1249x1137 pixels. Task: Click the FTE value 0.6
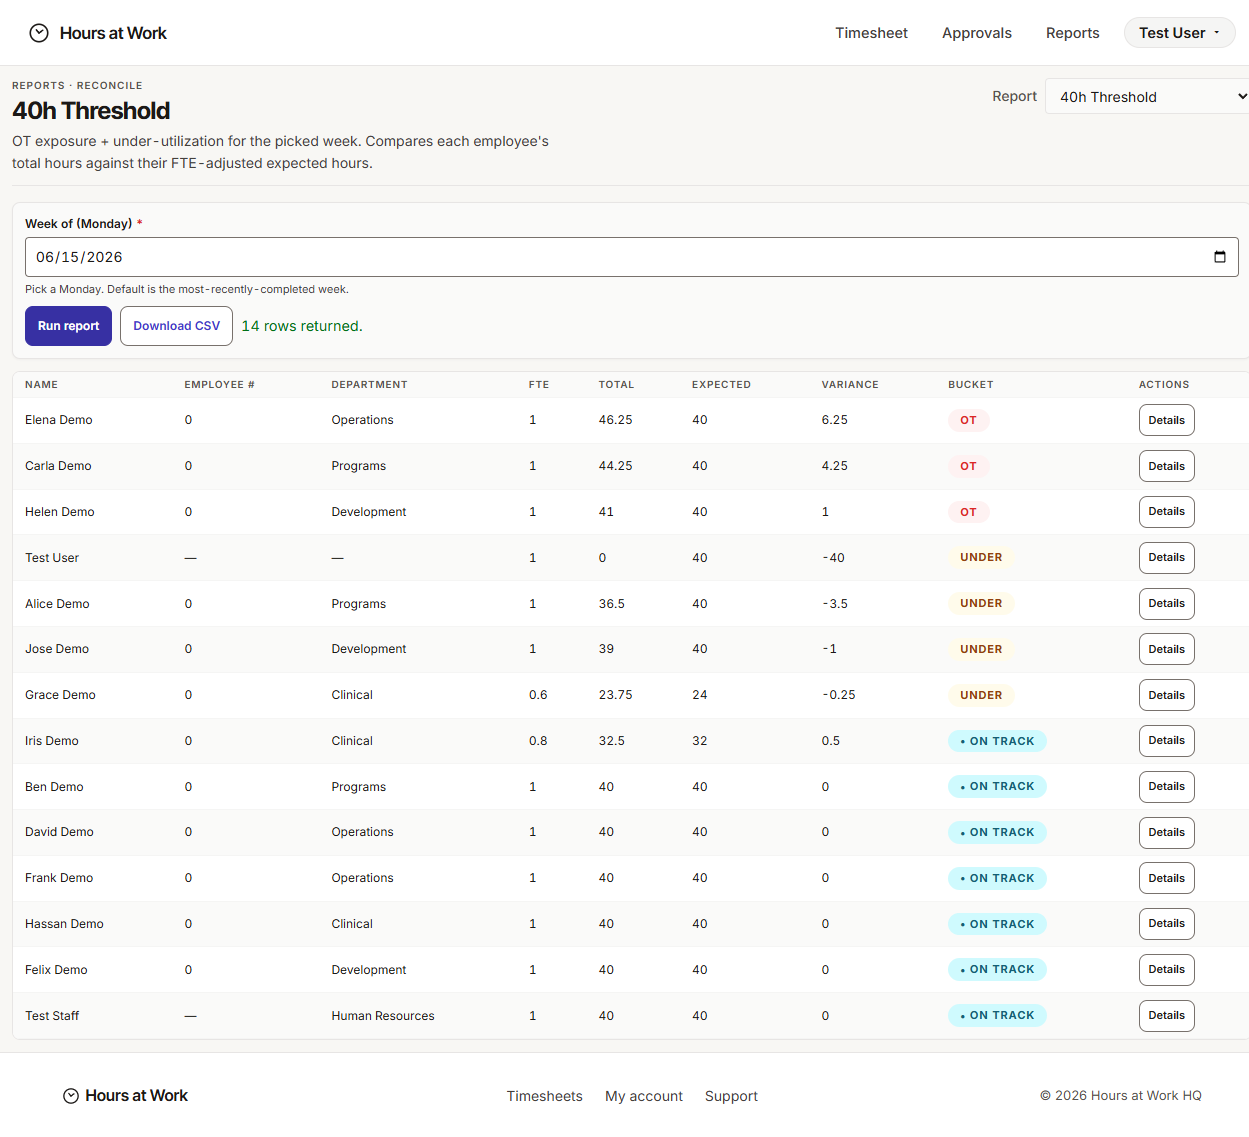click(x=538, y=695)
